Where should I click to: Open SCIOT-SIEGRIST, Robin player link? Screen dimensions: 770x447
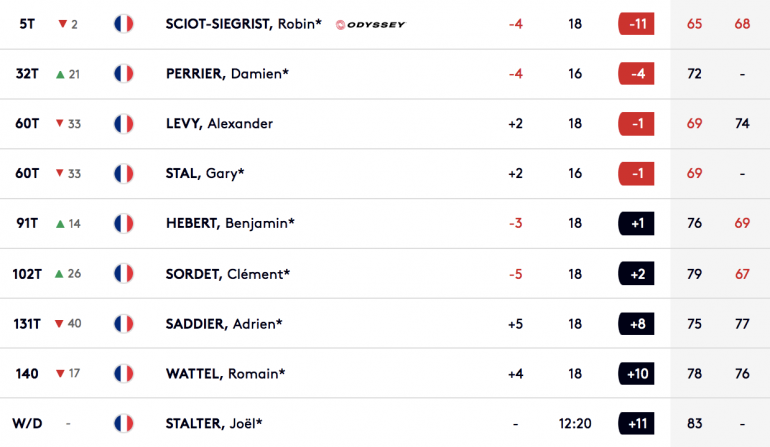point(244,24)
